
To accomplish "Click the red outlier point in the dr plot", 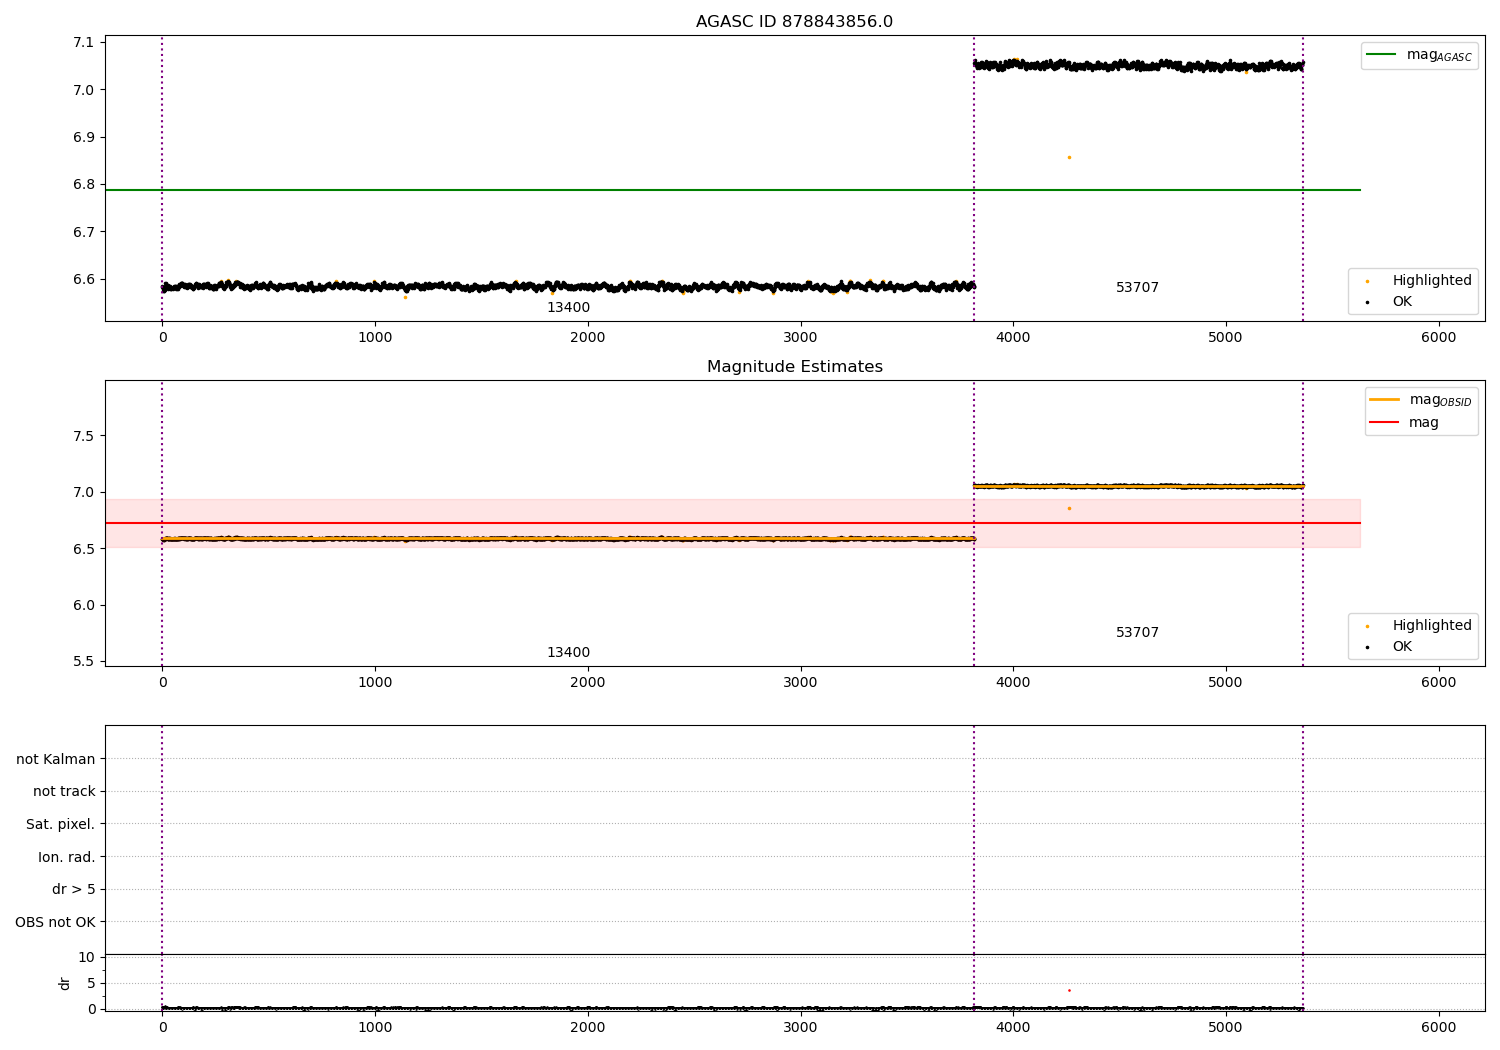I will (1069, 990).
